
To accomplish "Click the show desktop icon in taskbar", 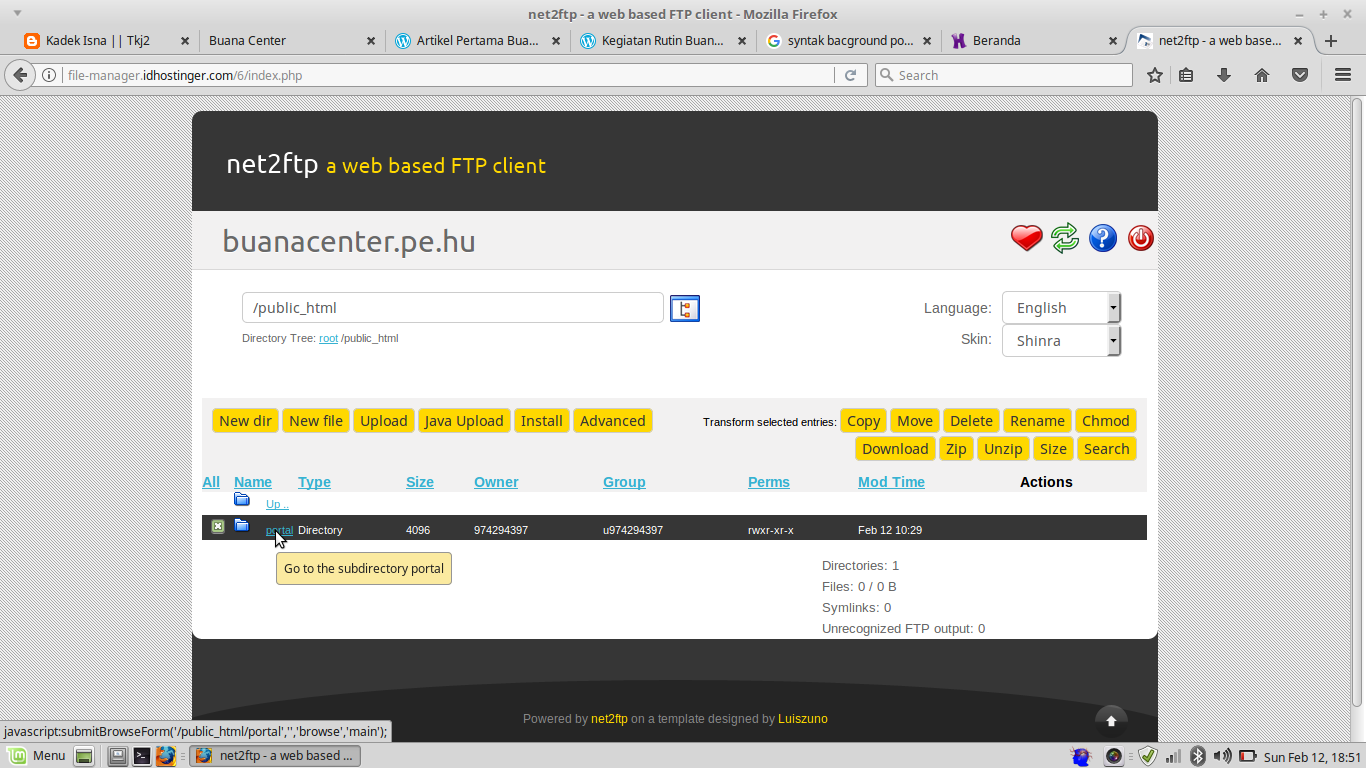I will pyautogui.click(x=84, y=756).
